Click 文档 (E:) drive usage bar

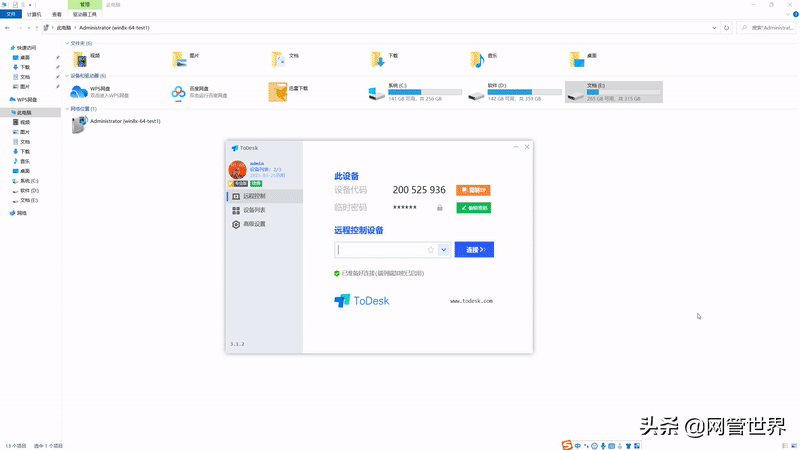tap(623, 92)
